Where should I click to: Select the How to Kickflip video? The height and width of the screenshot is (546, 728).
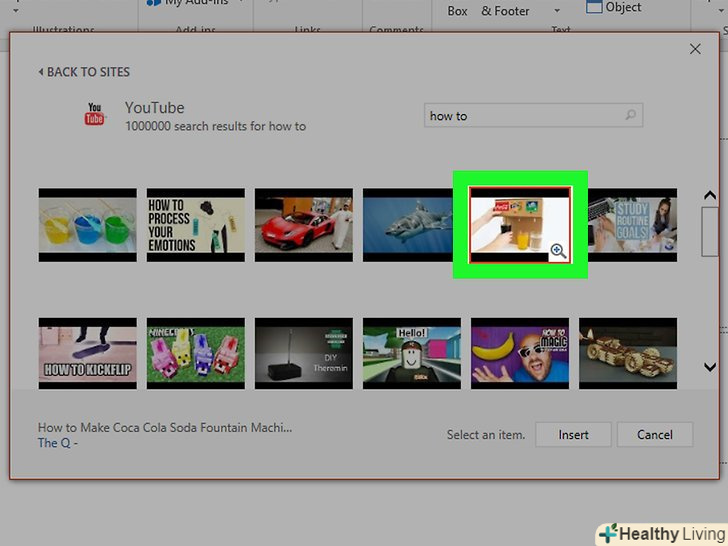[87, 354]
